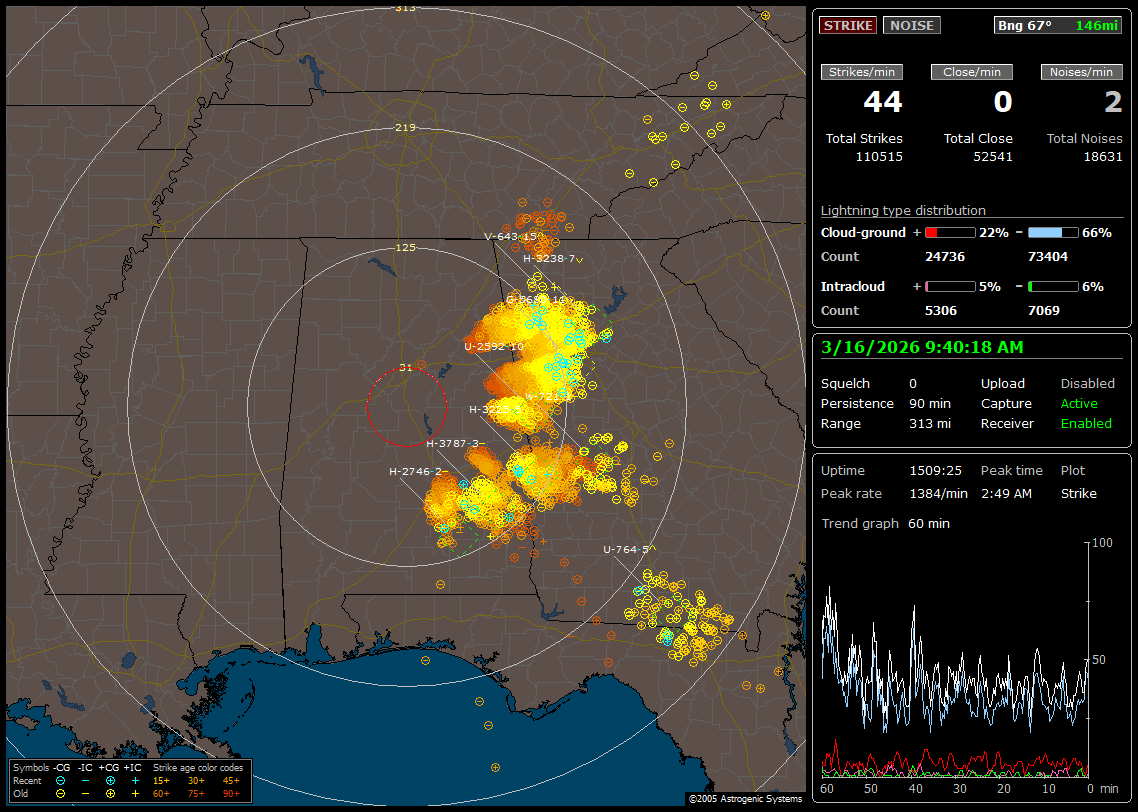Screen dimensions: 1138x812
Task: Click the H-3238-7 storm label
Action: (x=549, y=258)
